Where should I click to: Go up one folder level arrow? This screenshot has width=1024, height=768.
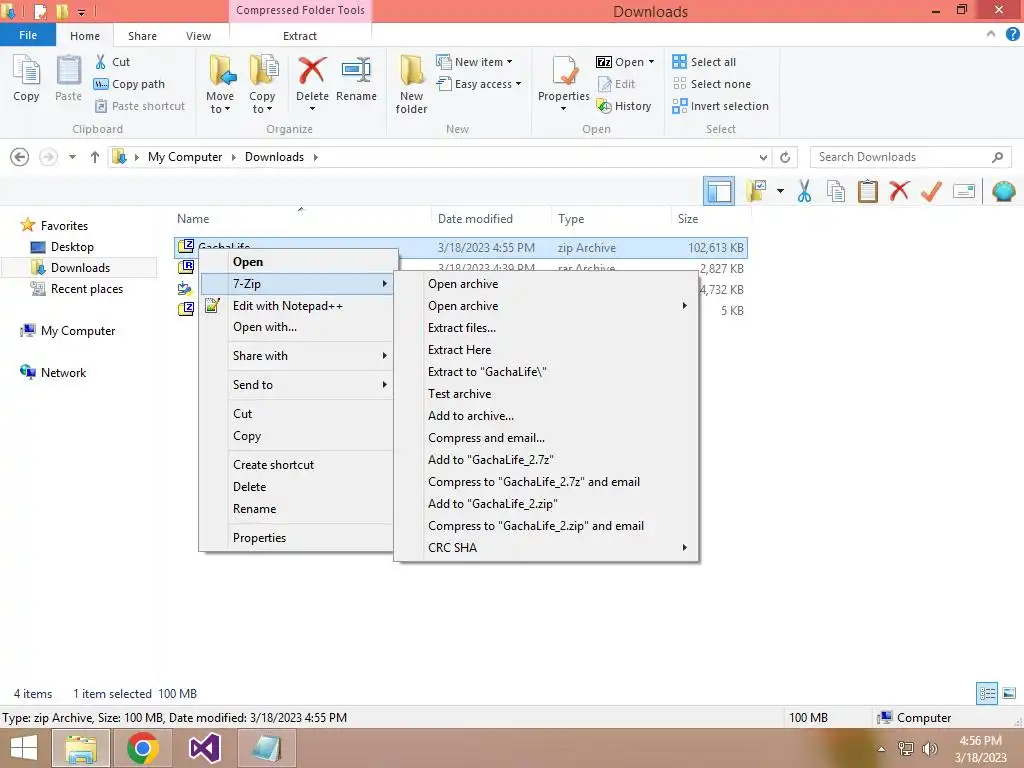(95, 157)
